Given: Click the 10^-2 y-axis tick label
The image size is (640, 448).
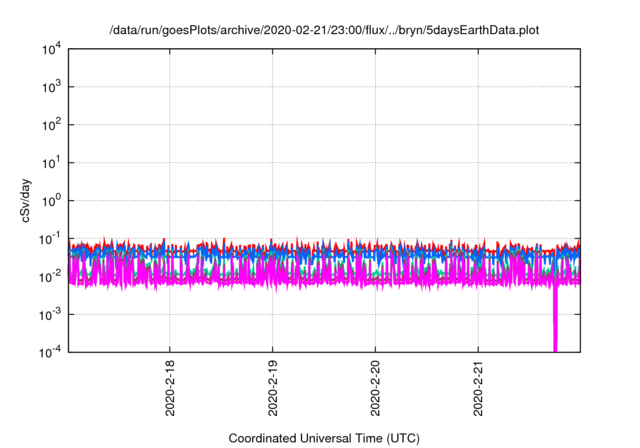Looking at the screenshot, I should pos(50,277).
